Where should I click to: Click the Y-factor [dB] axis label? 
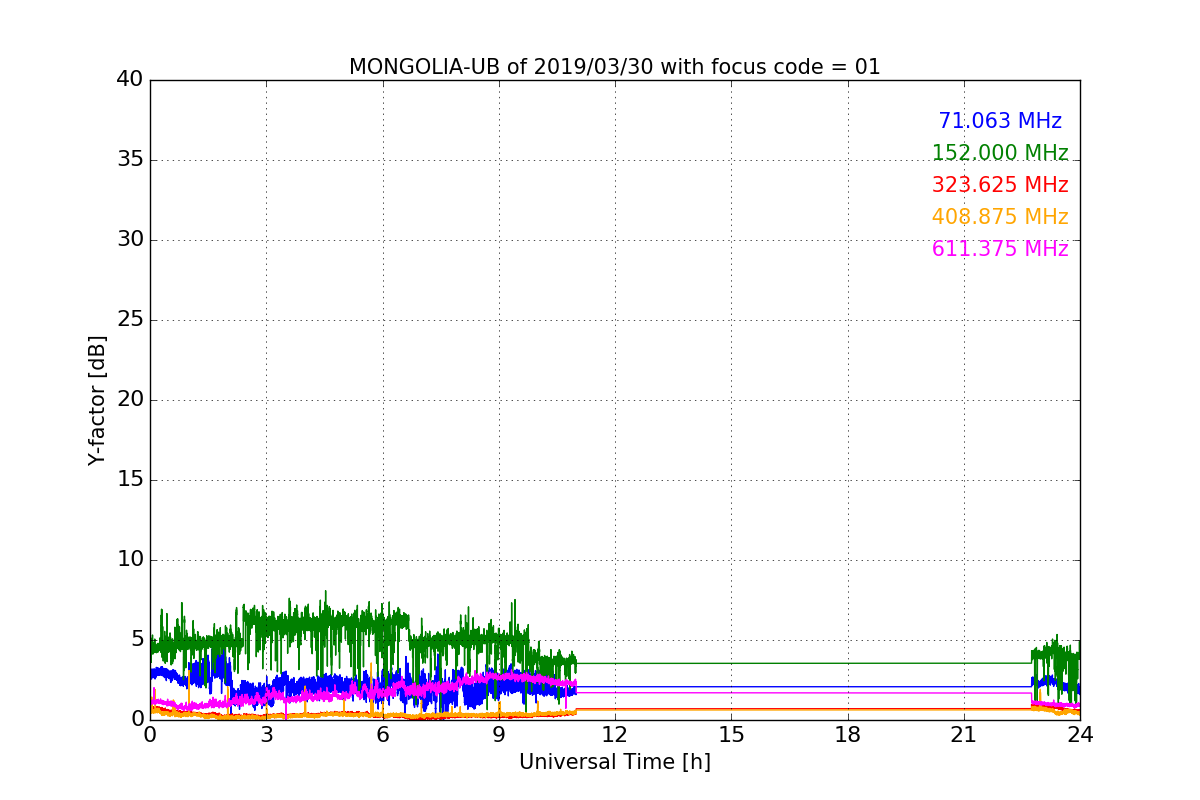pos(97,400)
